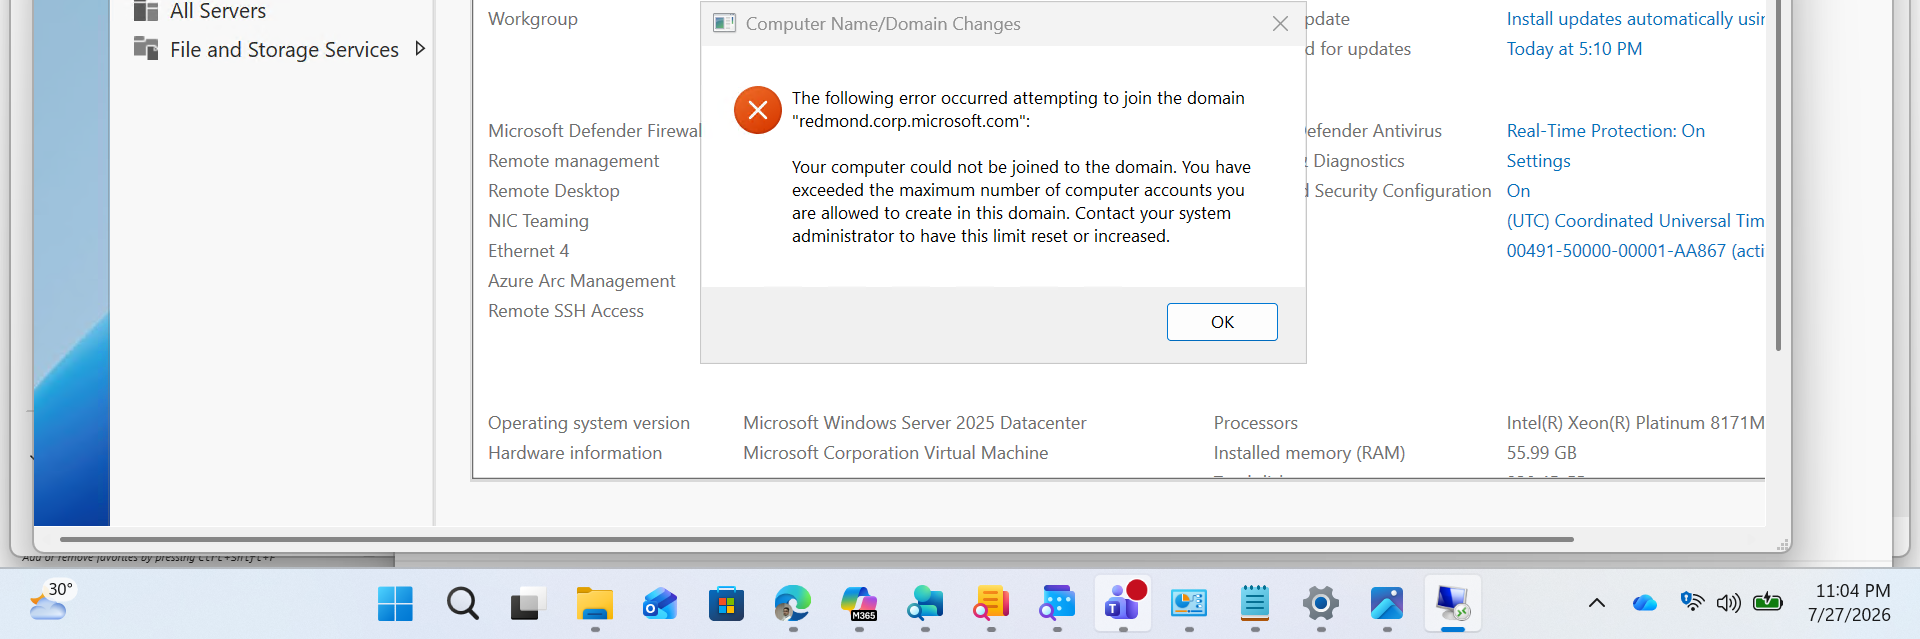The height and width of the screenshot is (639, 1920).
Task: Click 'Microsoft Windows Server 2025 Datacenter' value
Action: pos(914,423)
